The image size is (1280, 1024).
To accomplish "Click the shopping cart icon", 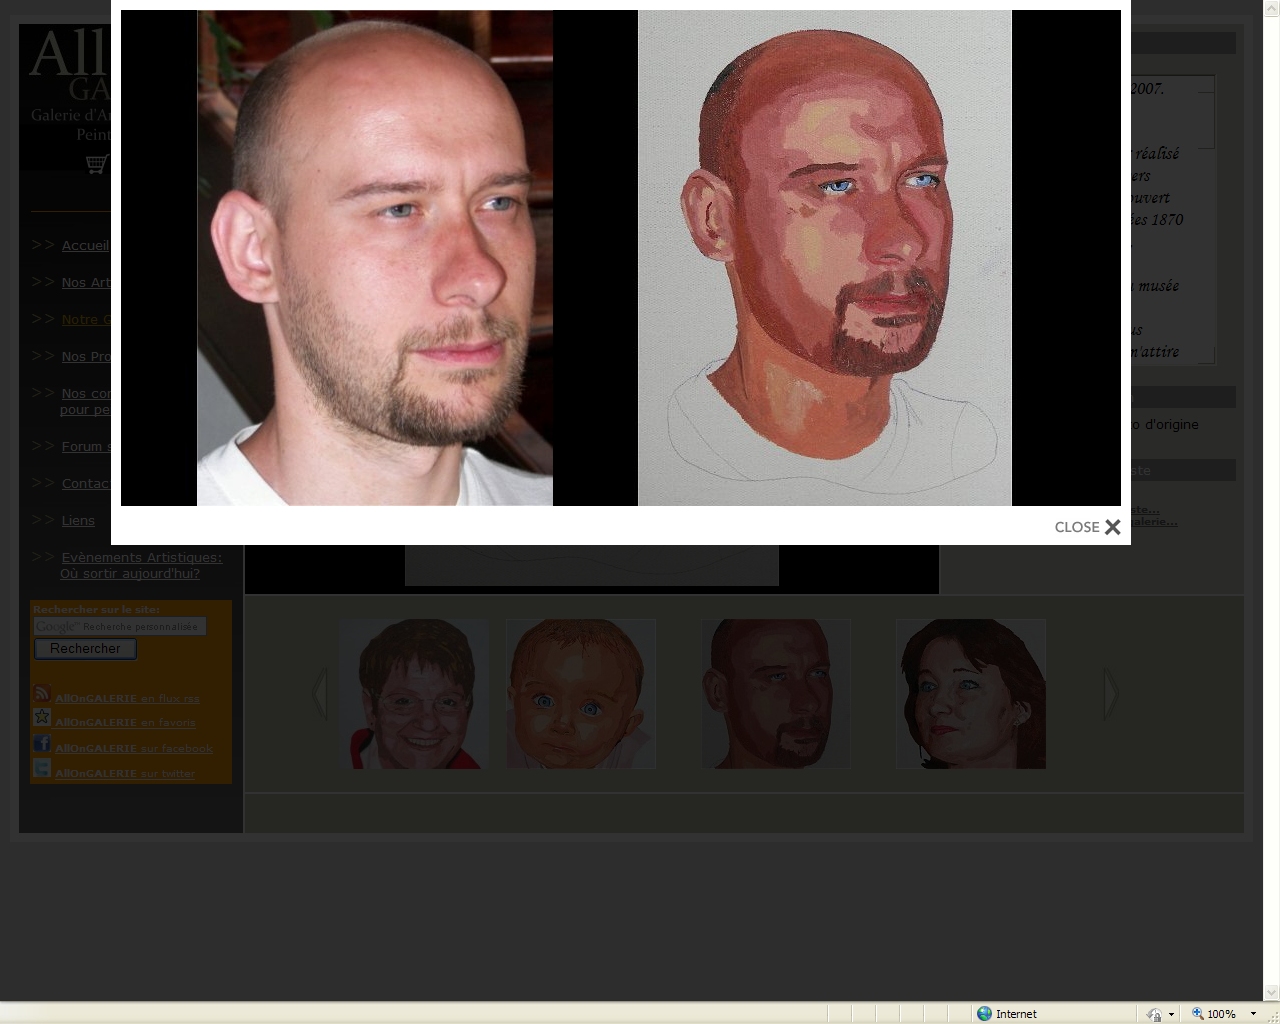I will [x=96, y=164].
